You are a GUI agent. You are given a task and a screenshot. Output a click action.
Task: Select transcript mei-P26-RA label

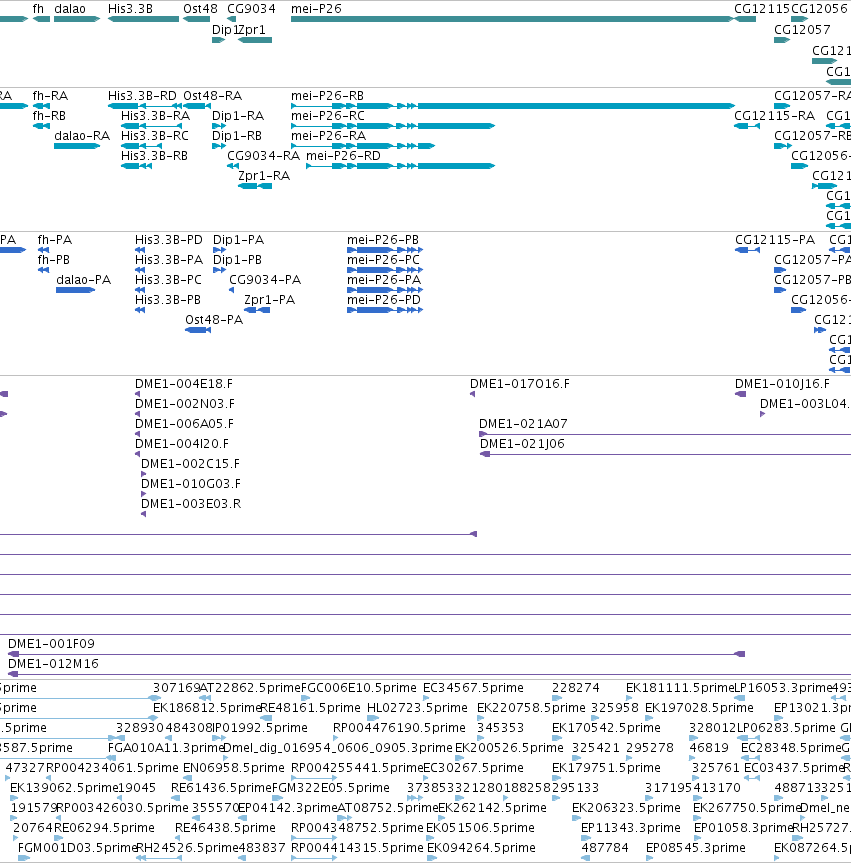point(328,135)
